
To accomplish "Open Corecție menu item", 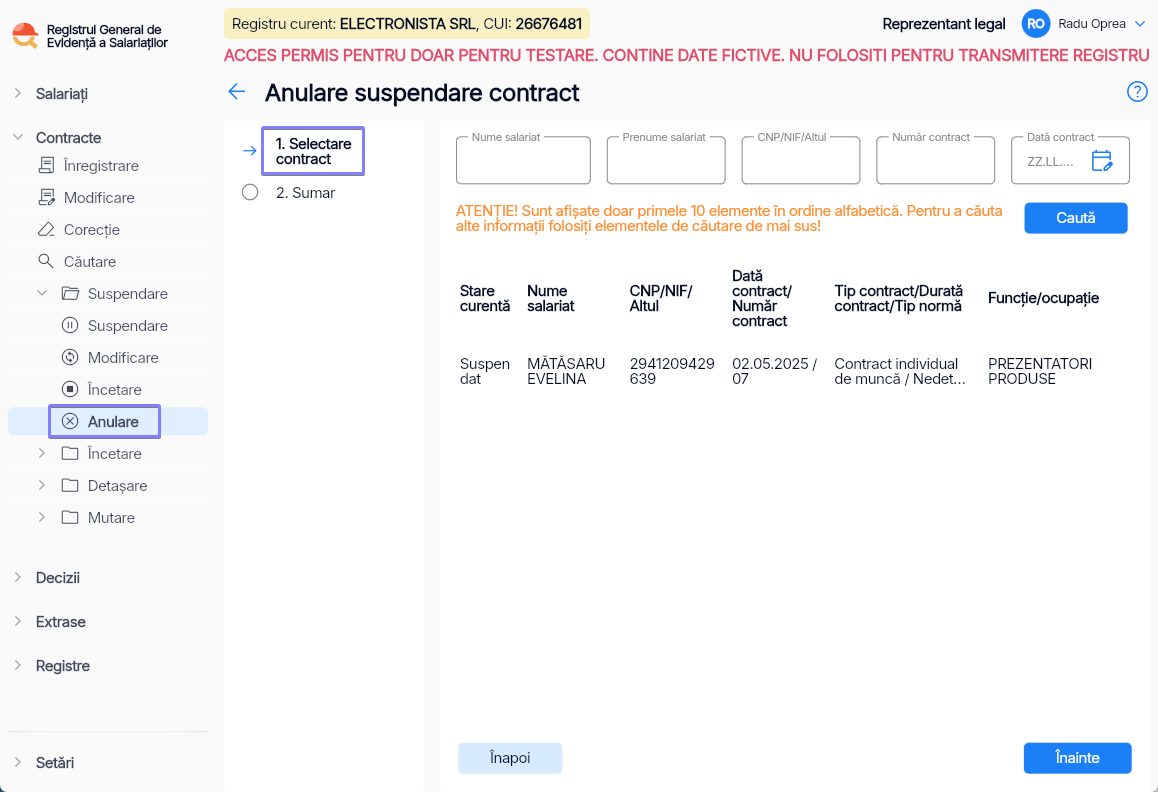I will click(92, 230).
